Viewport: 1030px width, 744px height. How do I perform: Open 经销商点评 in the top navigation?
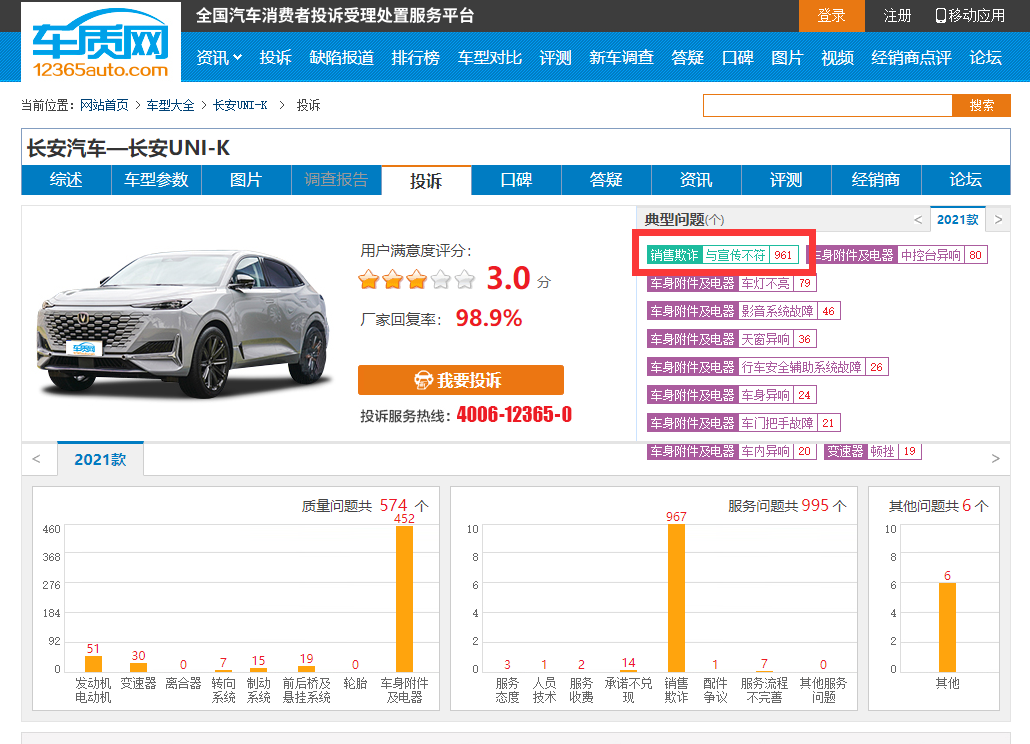pos(911,58)
